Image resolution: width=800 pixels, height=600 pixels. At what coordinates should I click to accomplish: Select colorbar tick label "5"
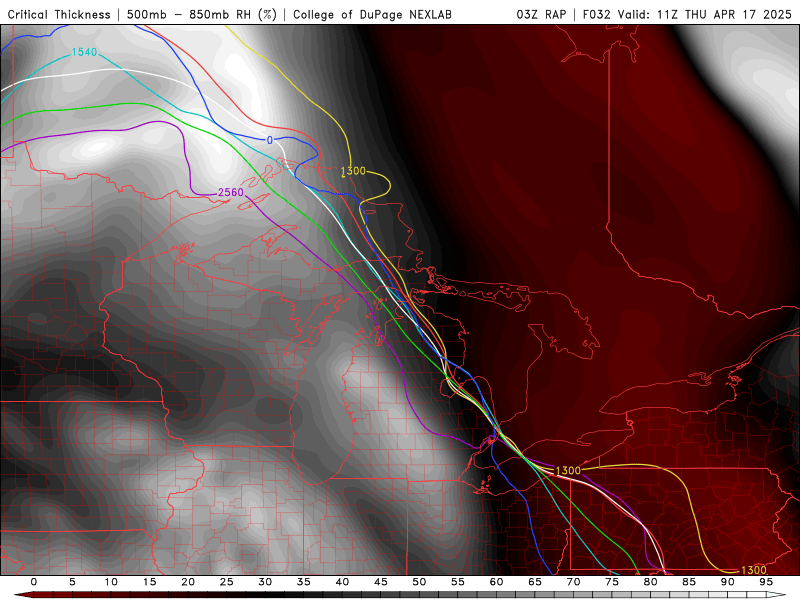pyautogui.click(x=72, y=582)
